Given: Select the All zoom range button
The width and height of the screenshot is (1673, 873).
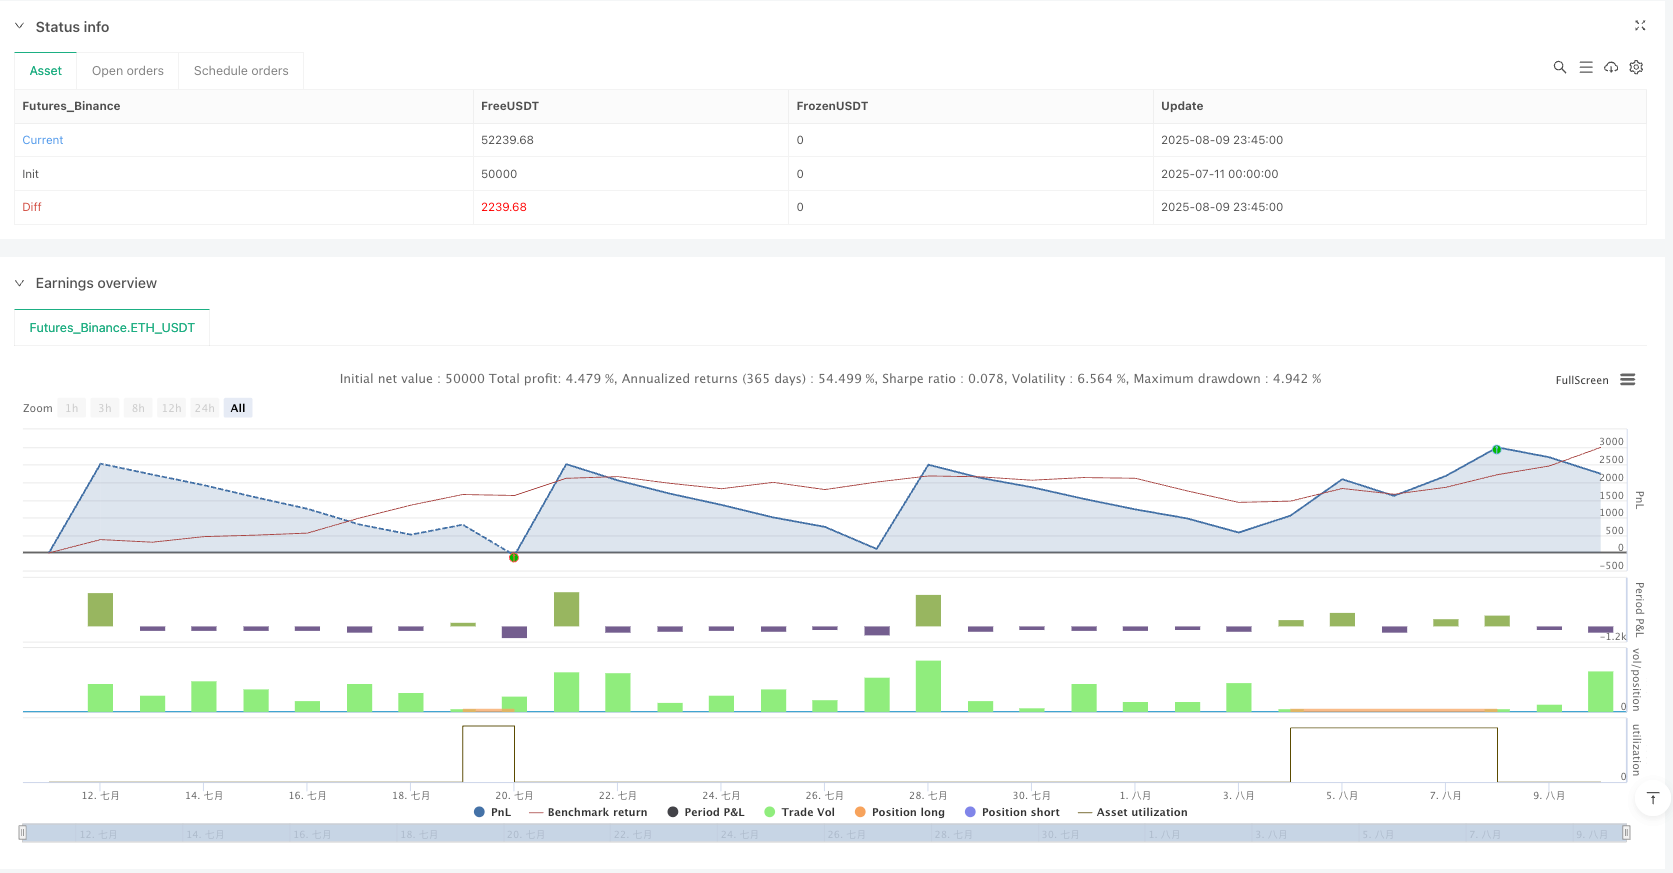Looking at the screenshot, I should [238, 408].
